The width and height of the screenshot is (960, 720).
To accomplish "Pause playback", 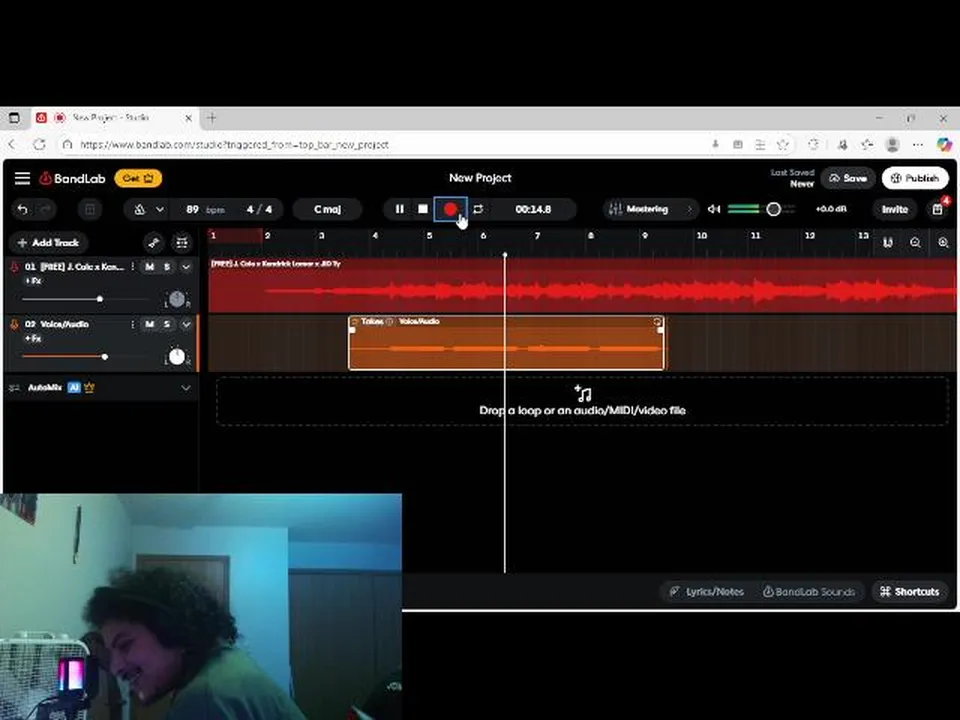I will [399, 209].
